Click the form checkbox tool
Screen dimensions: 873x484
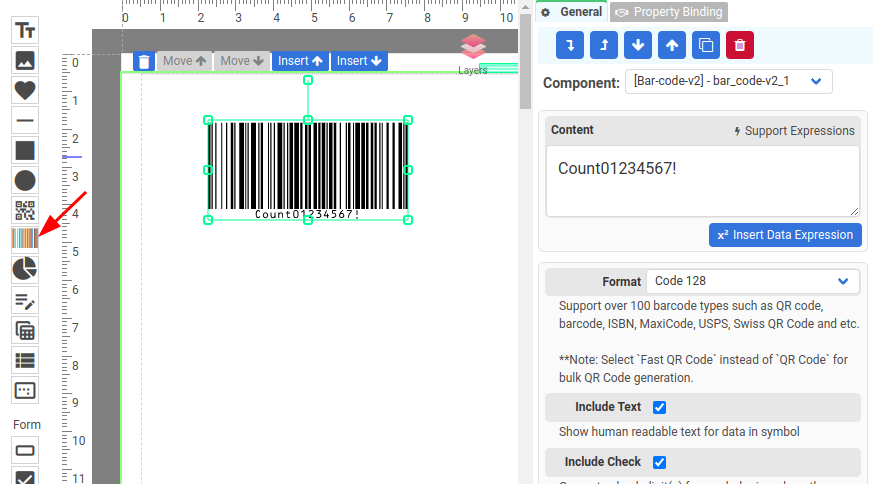pos(25,478)
